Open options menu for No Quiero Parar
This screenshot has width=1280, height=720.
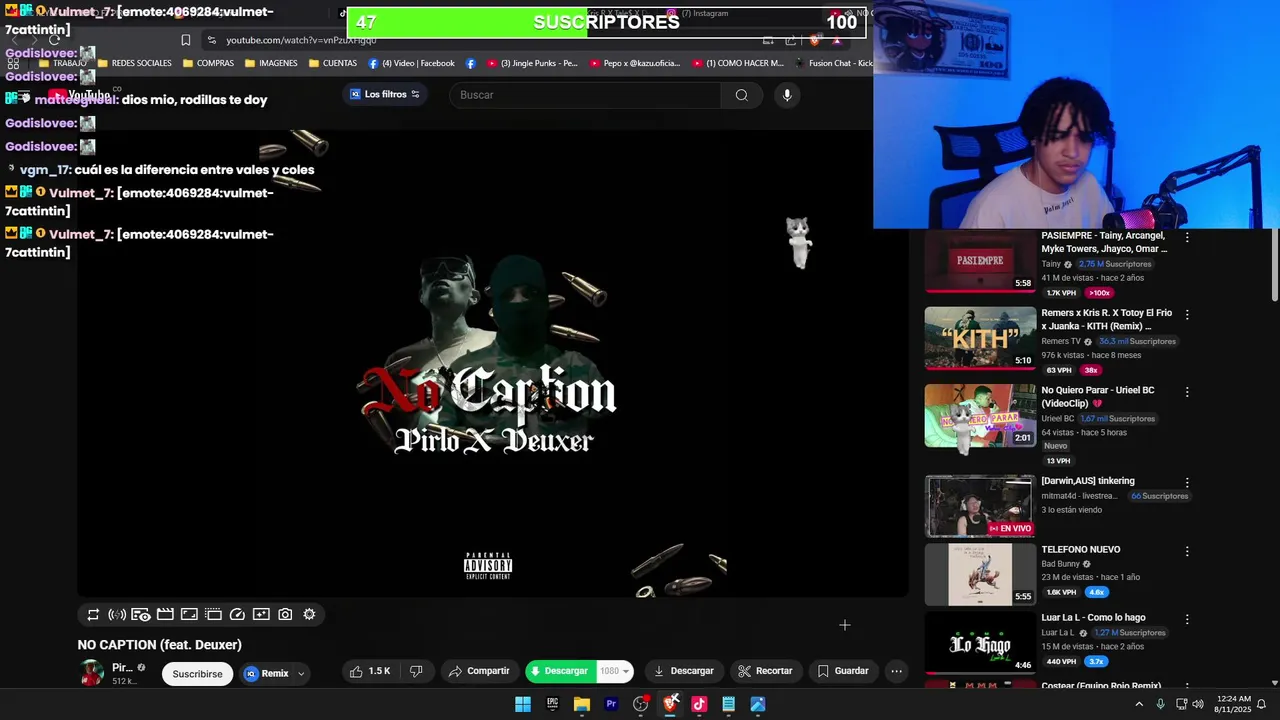(x=1187, y=392)
